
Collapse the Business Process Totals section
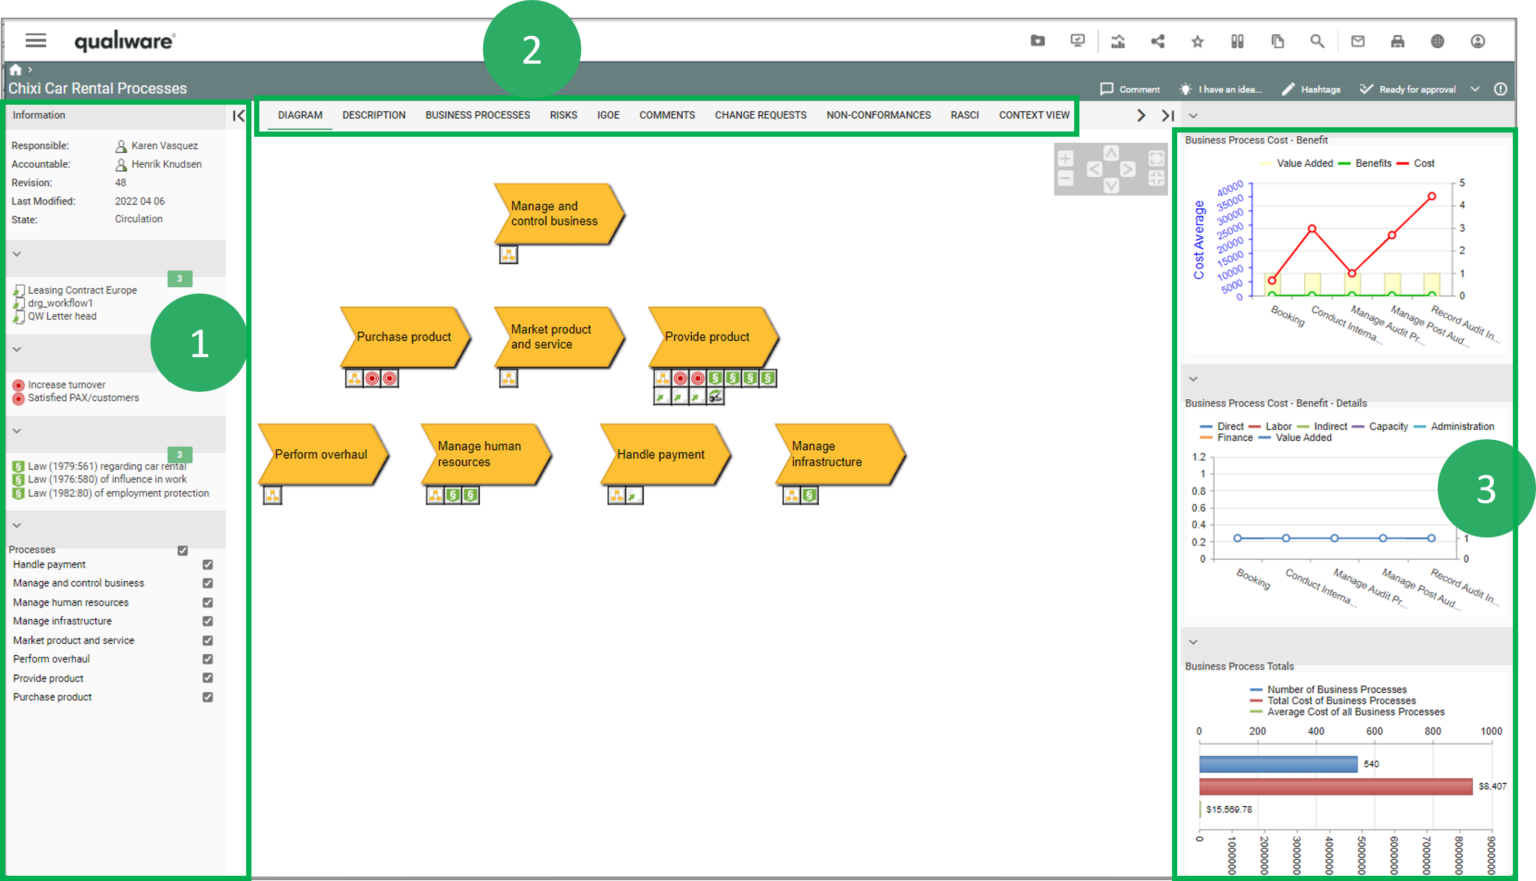[x=1193, y=642]
